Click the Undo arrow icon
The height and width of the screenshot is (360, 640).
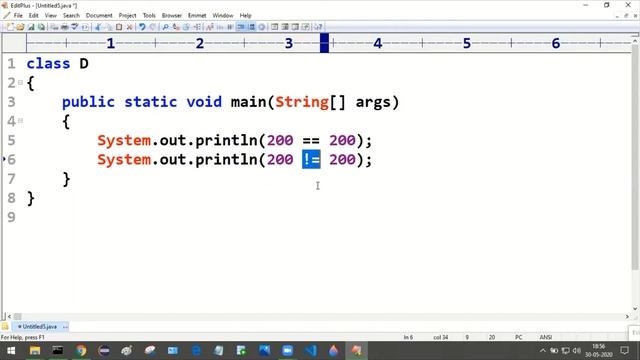(142, 27)
